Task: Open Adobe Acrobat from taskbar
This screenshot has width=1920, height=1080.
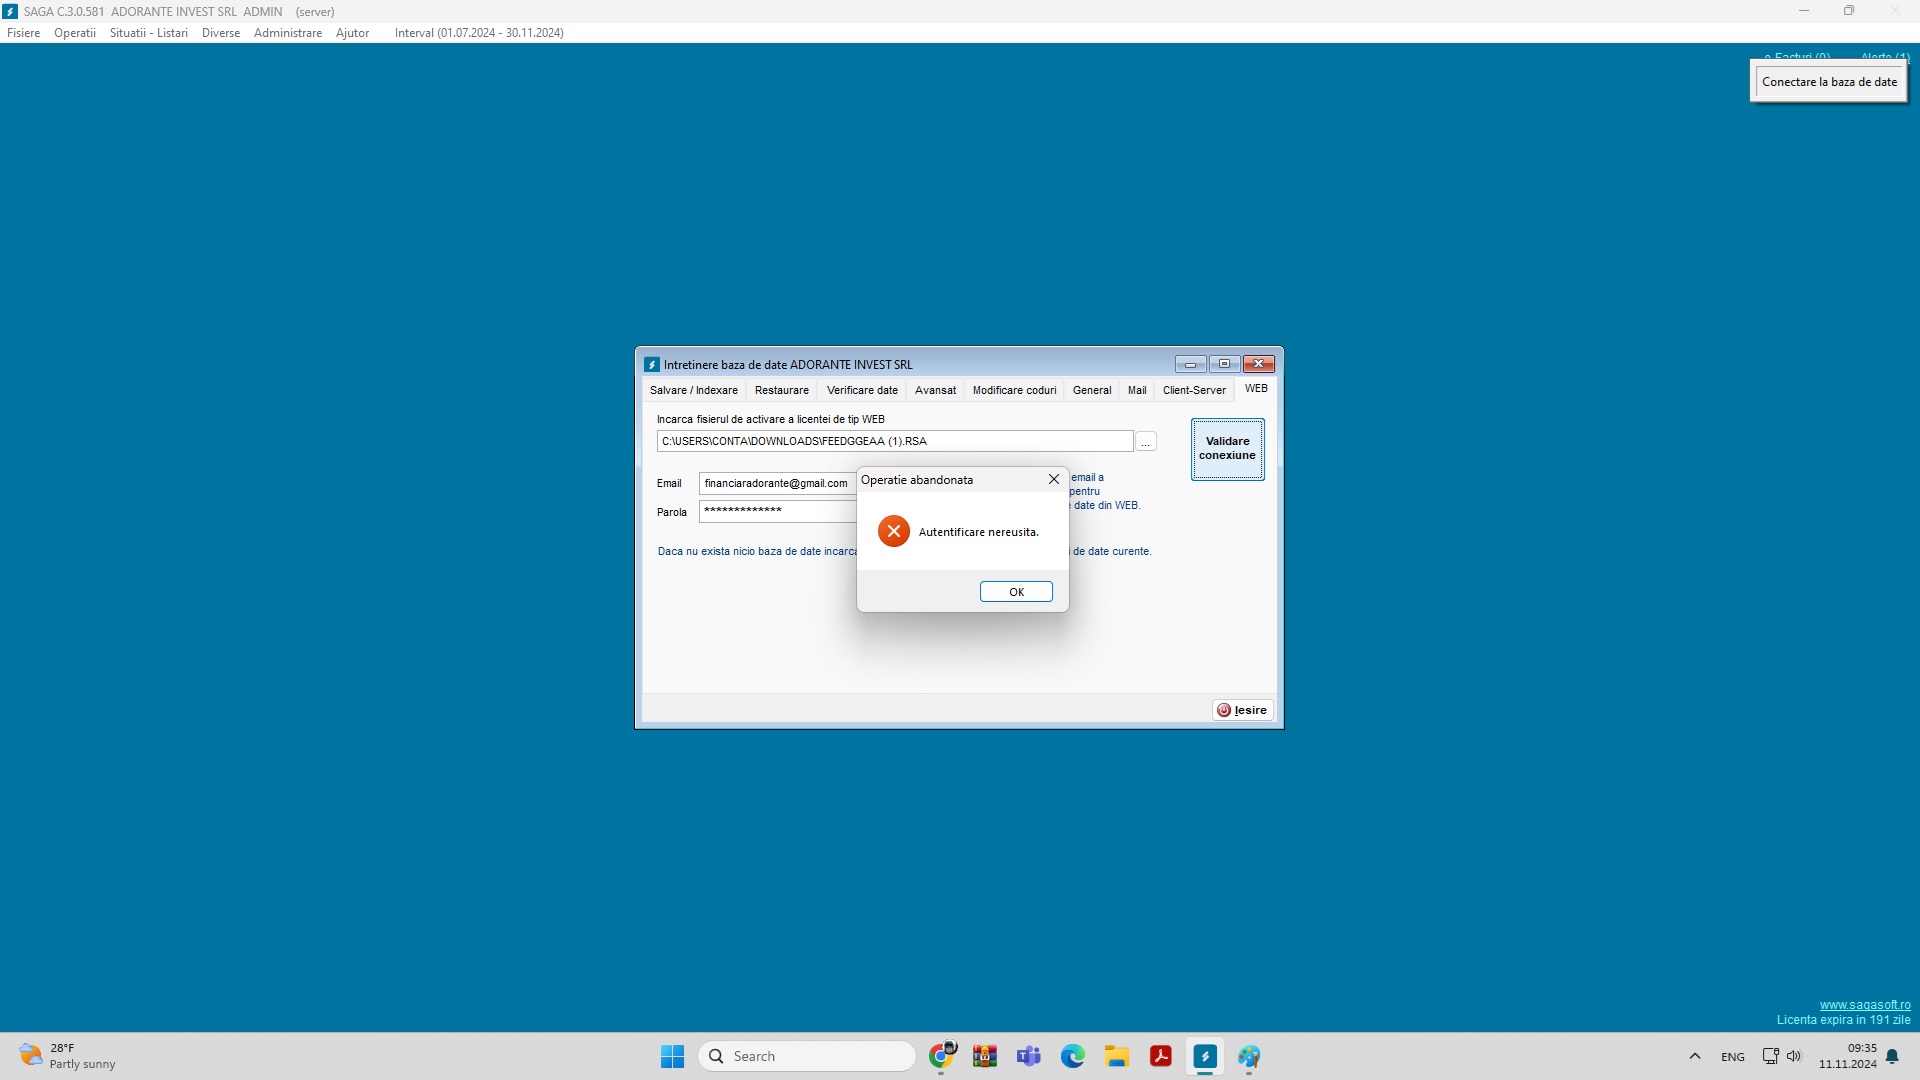Action: pyautogui.click(x=1161, y=1056)
